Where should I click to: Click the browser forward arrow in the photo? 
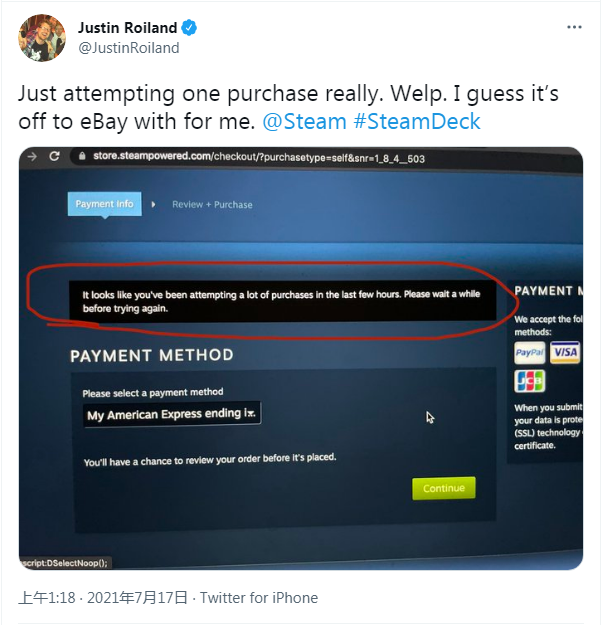point(33,156)
